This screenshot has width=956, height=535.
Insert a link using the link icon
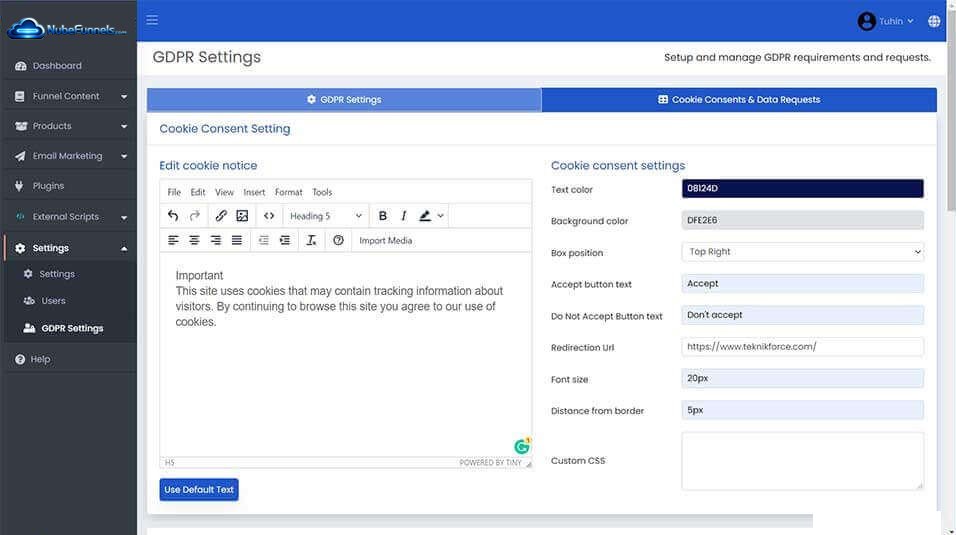[221, 216]
